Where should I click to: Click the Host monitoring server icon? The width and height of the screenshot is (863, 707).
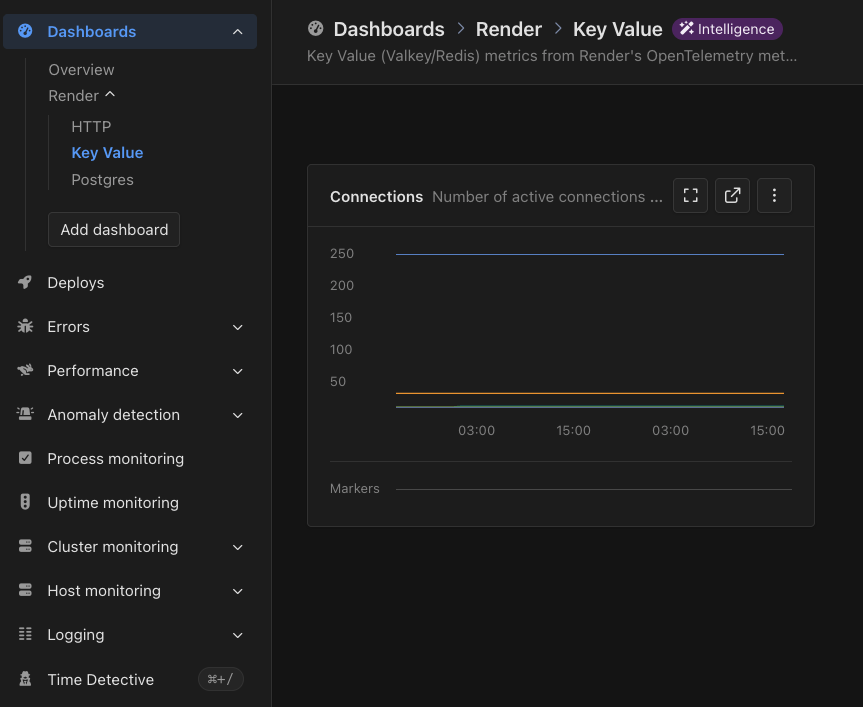[x=25, y=590]
